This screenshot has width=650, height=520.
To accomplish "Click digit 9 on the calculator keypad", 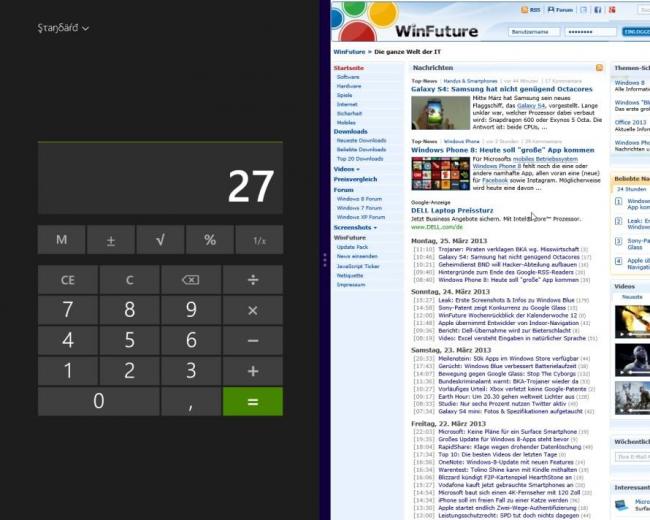I will [x=191, y=310].
